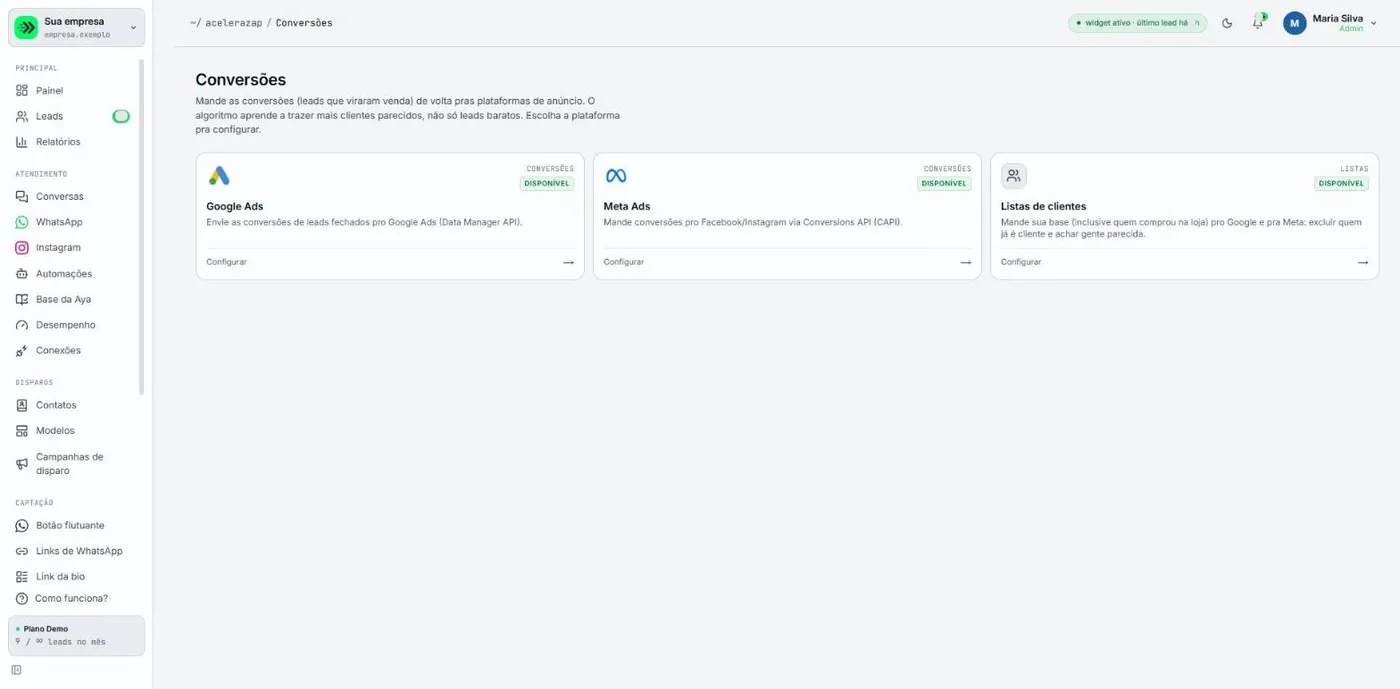Open the Base da Aya book icon
Image resolution: width=1400 pixels, height=689 pixels.
pos(22,299)
